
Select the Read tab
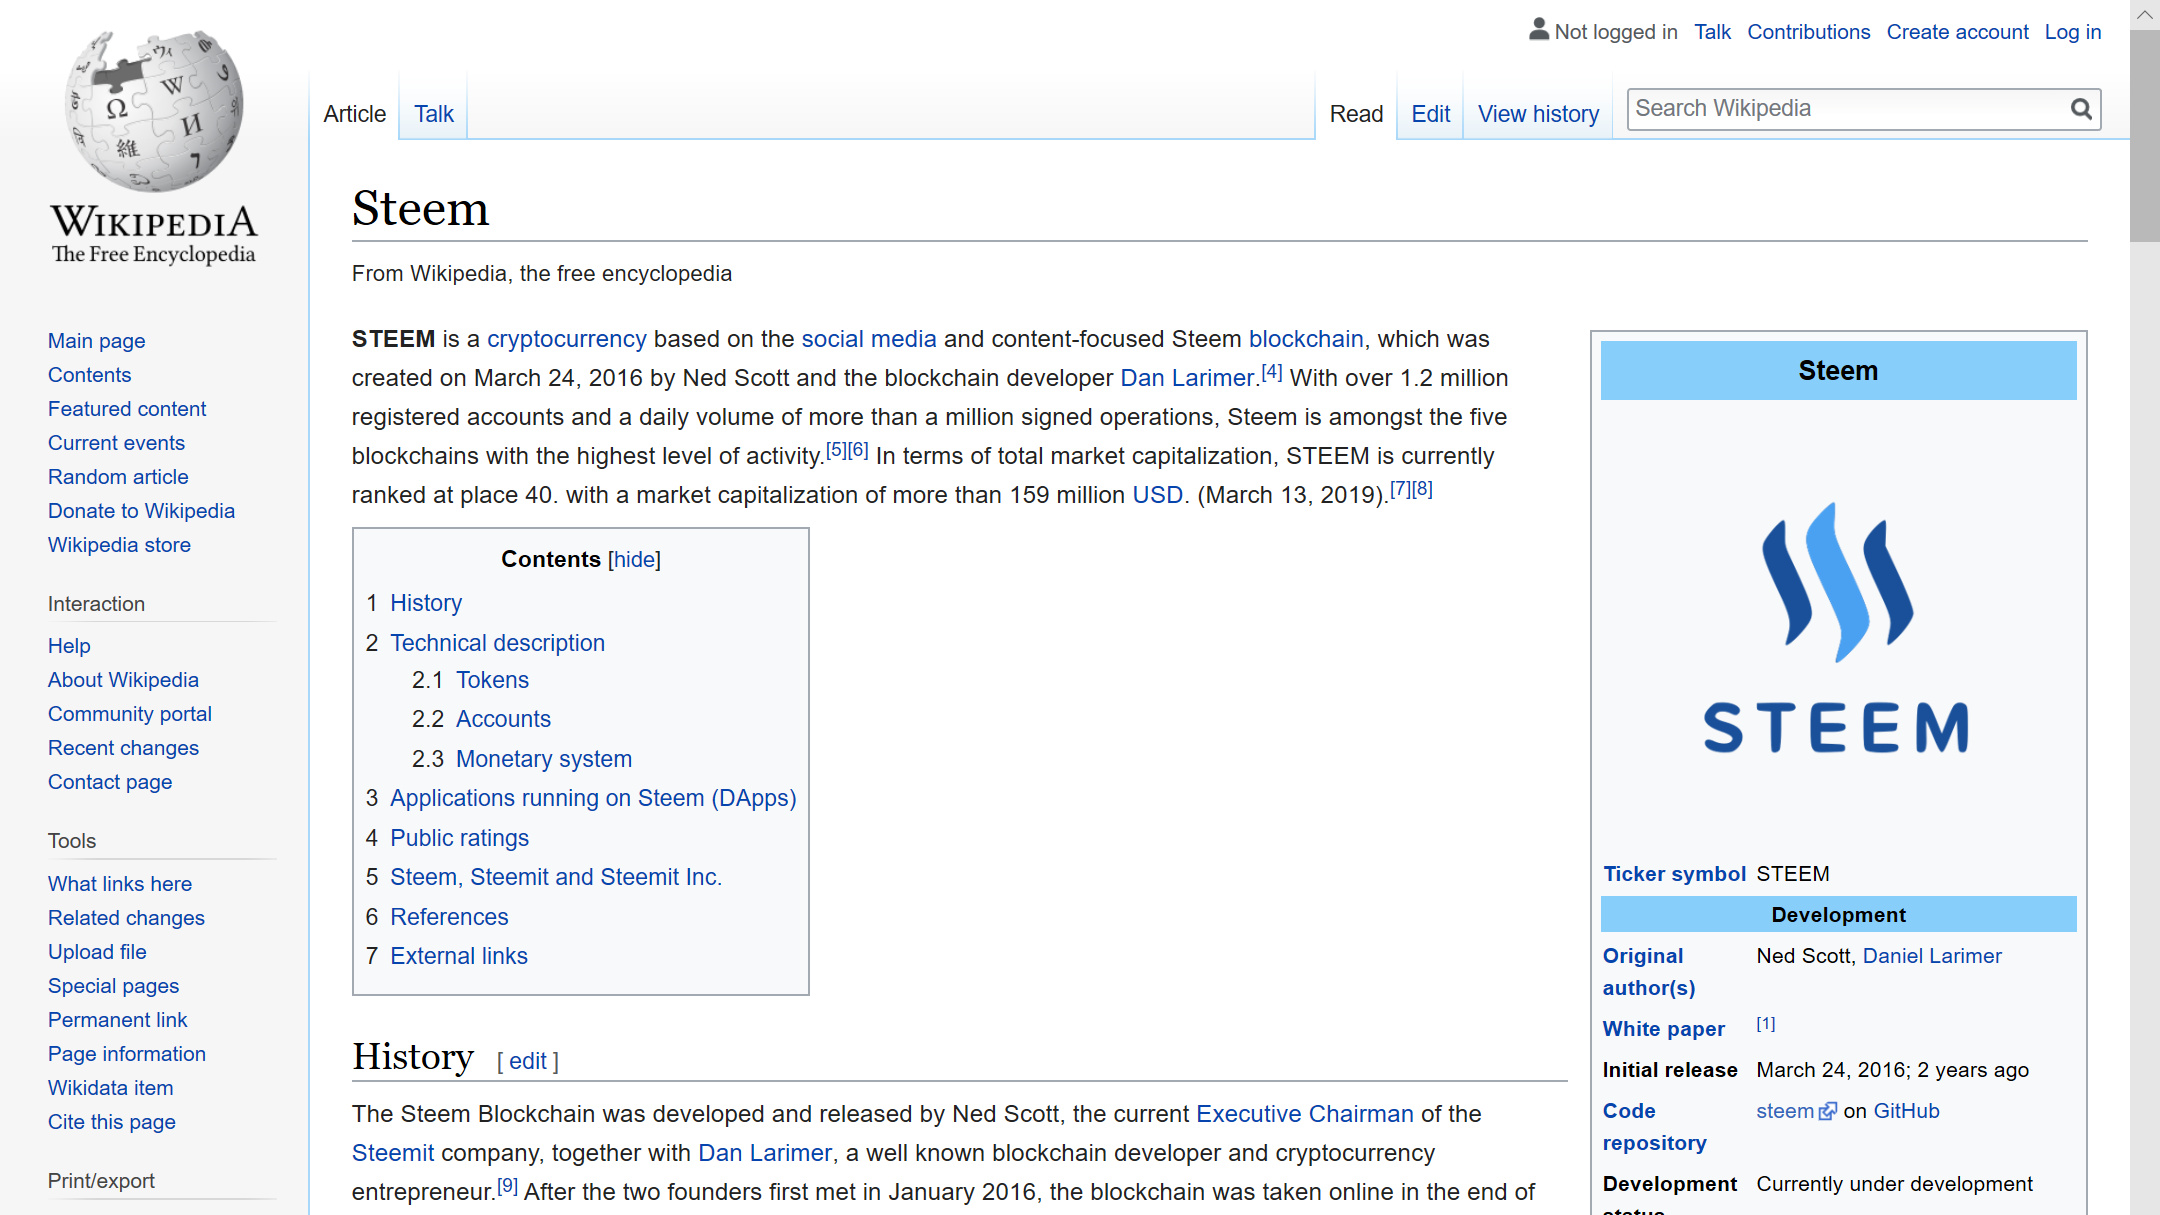pyautogui.click(x=1356, y=114)
